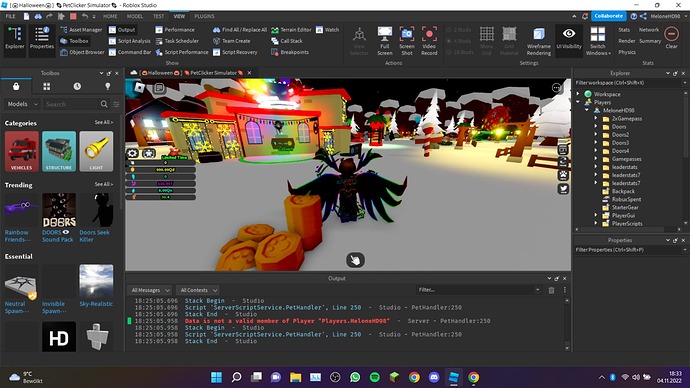Viewport: 690px width, 388px height.
Task: Open the Performance panel
Action: [175, 30]
